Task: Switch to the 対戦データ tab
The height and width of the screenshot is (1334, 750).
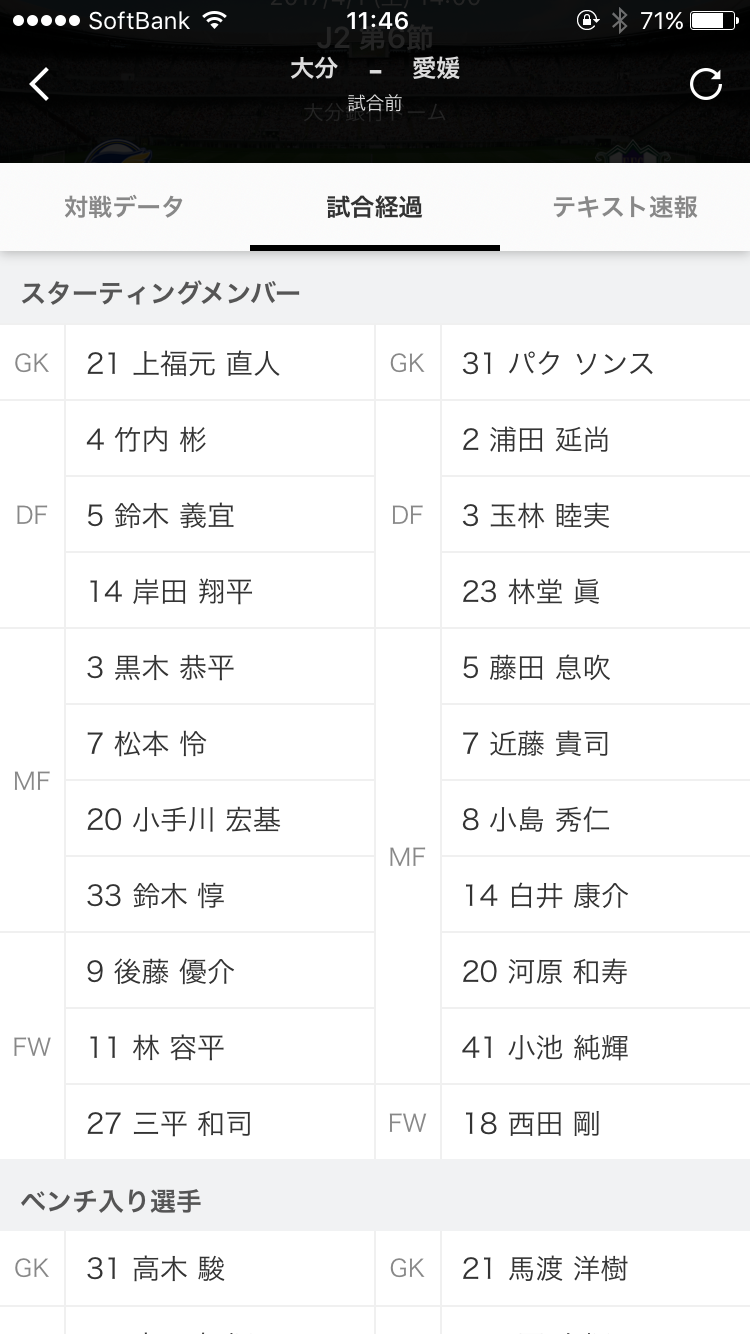Action: pyautogui.click(x=124, y=207)
